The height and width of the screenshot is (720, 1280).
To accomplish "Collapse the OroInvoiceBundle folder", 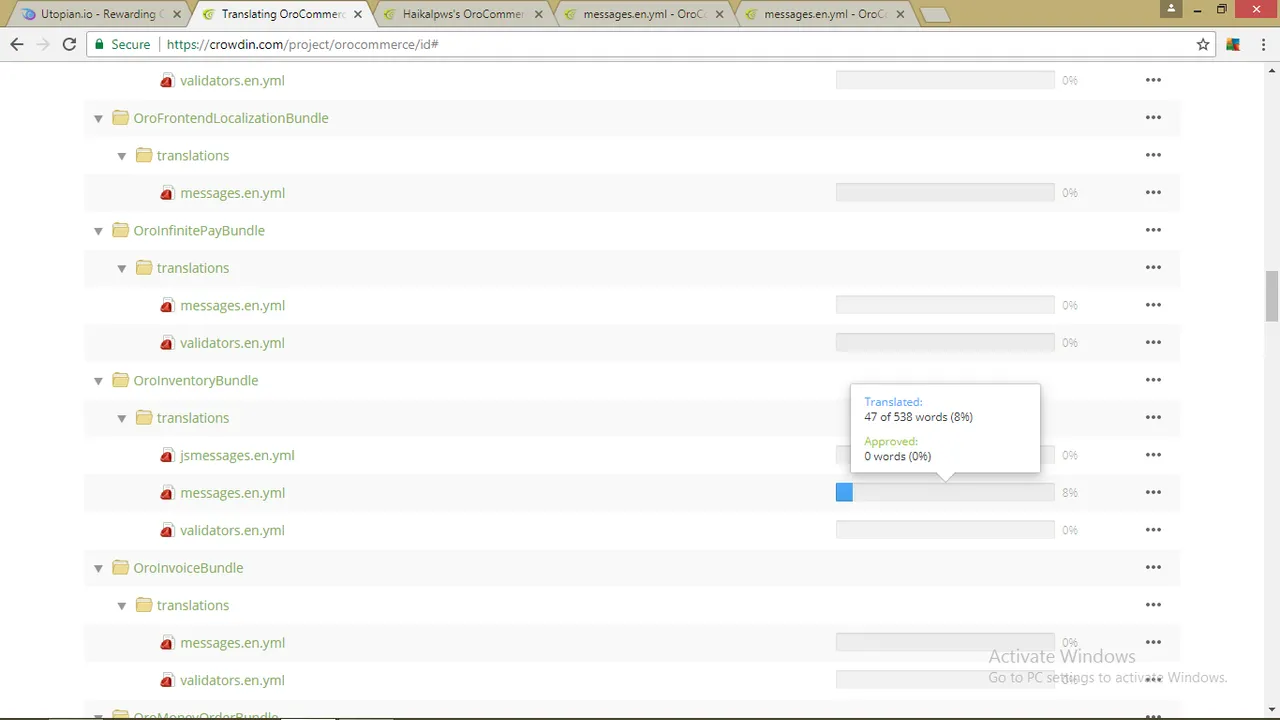I will coord(98,569).
